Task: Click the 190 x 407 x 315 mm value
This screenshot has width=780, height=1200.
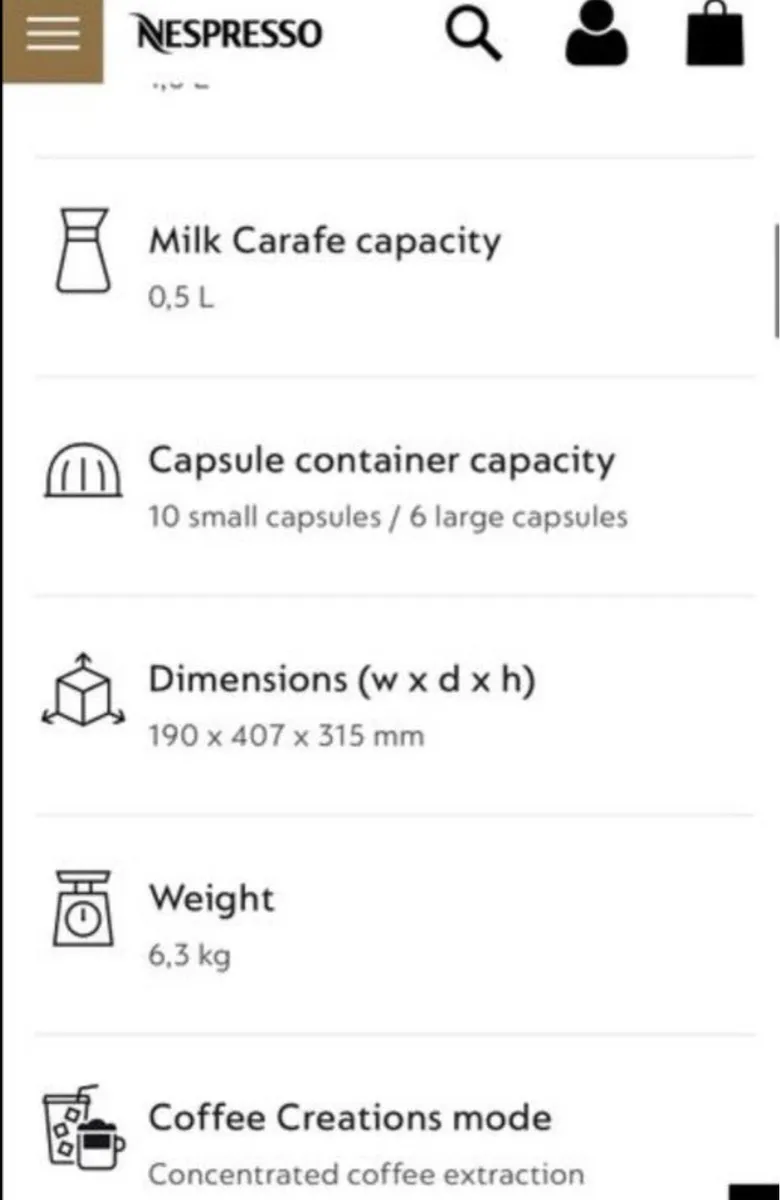Action: (x=286, y=737)
